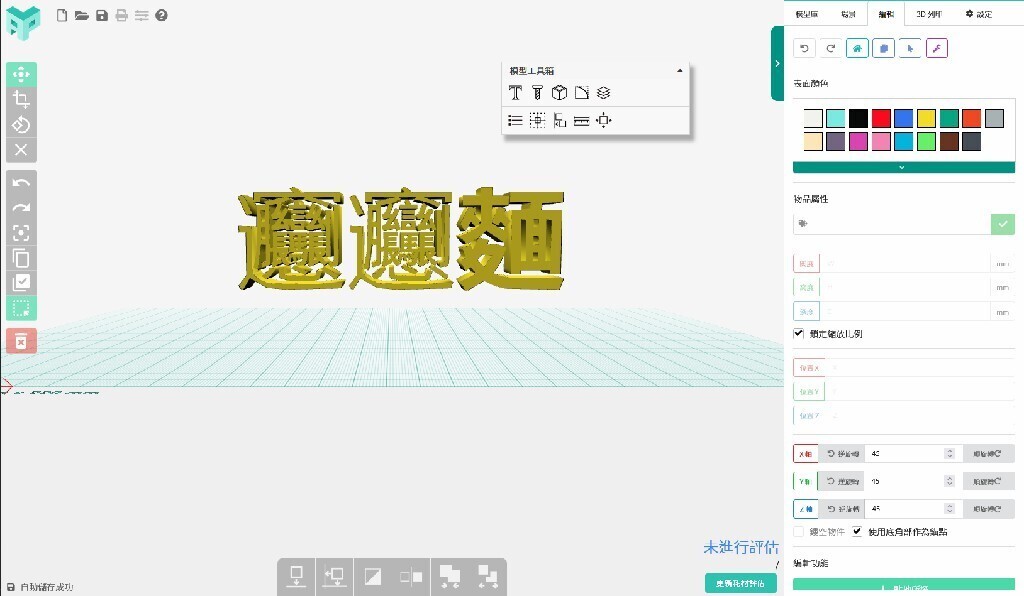
Task: Activate the alignment tool in the model toolbox
Action: (560, 120)
